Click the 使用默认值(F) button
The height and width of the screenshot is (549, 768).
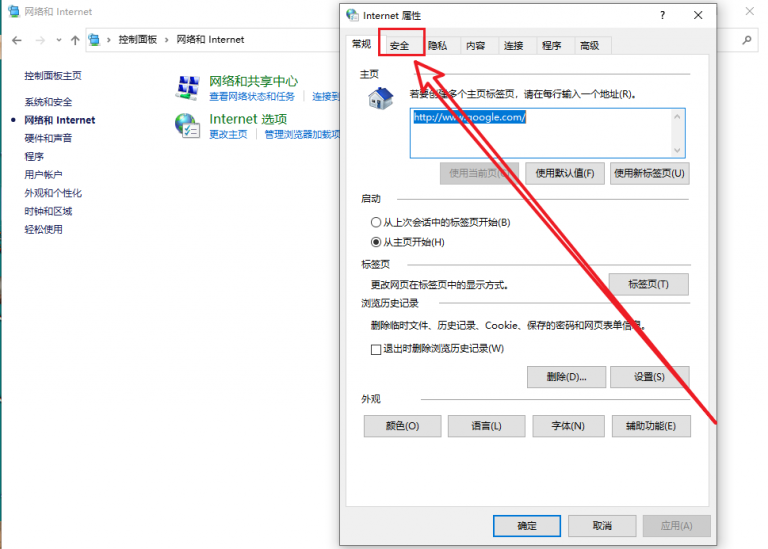[565, 173]
